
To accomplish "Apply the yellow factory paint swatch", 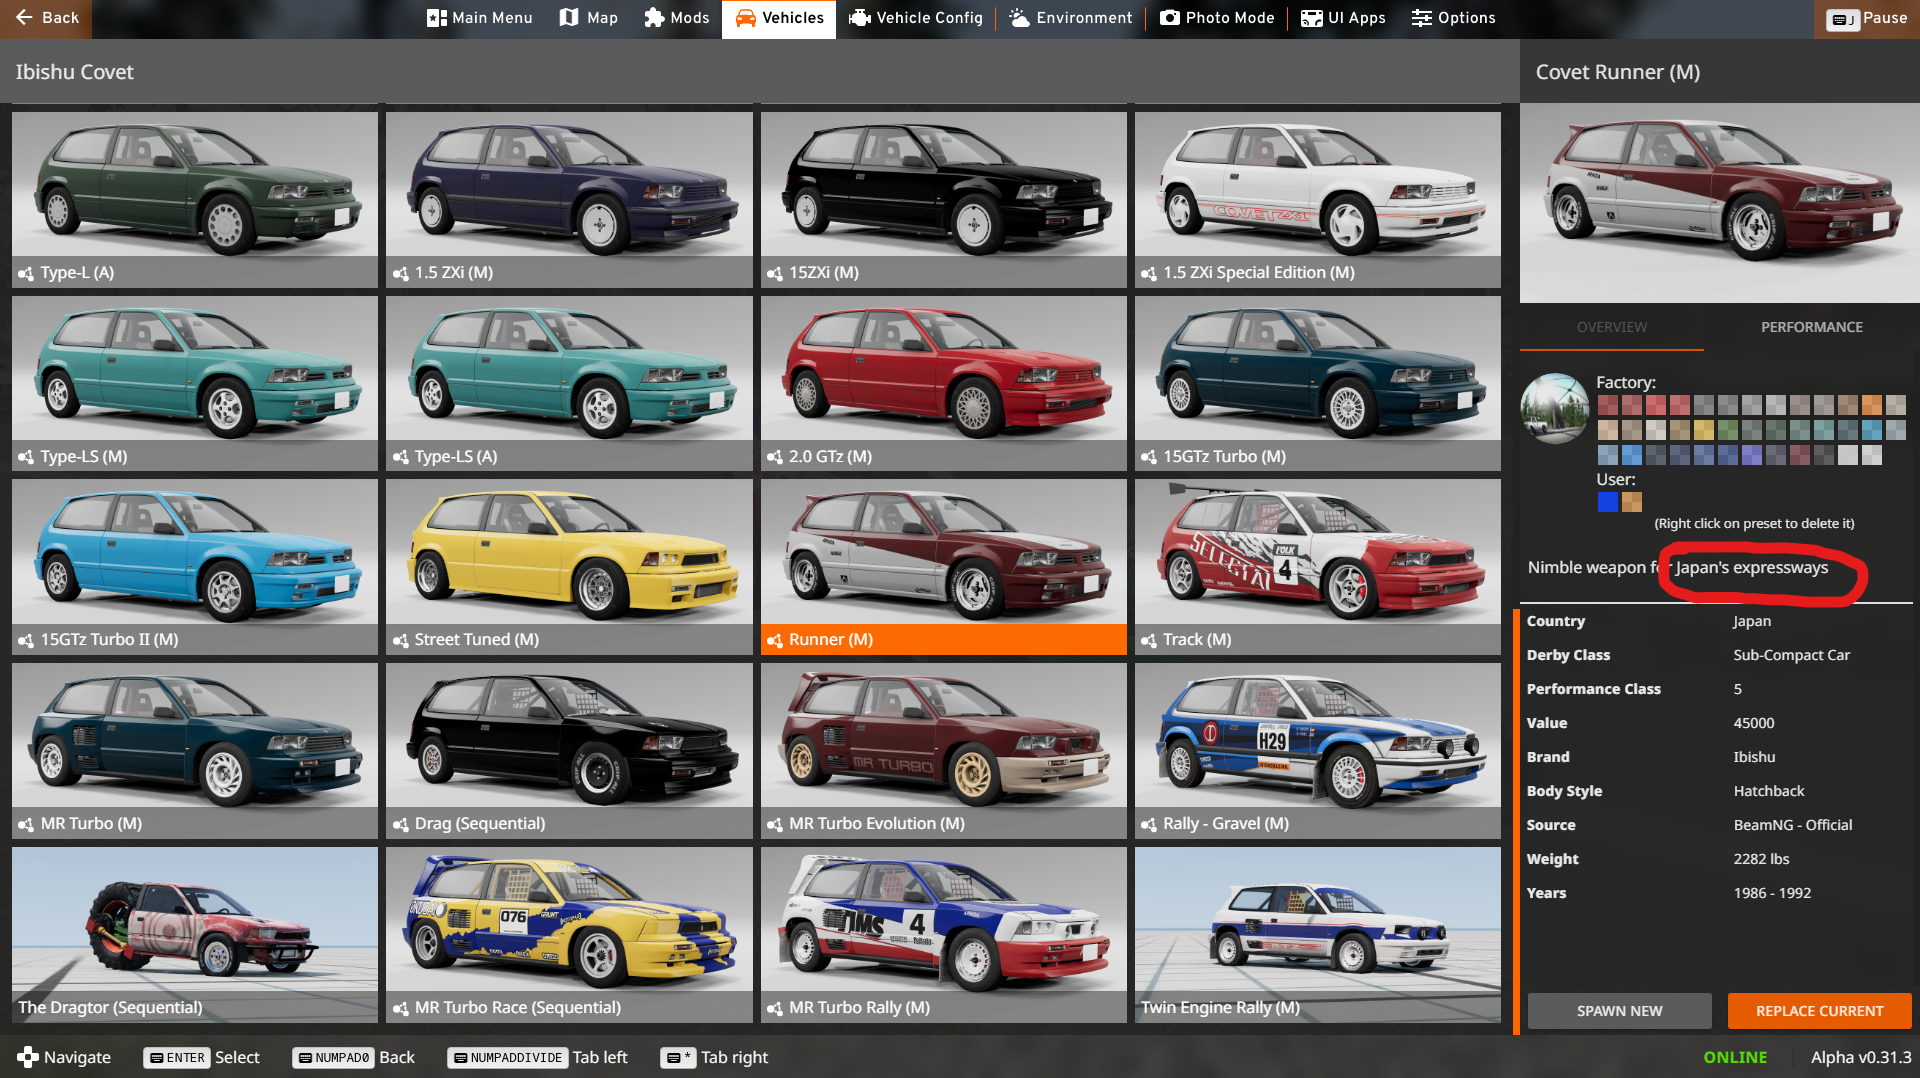I will pyautogui.click(x=1704, y=430).
